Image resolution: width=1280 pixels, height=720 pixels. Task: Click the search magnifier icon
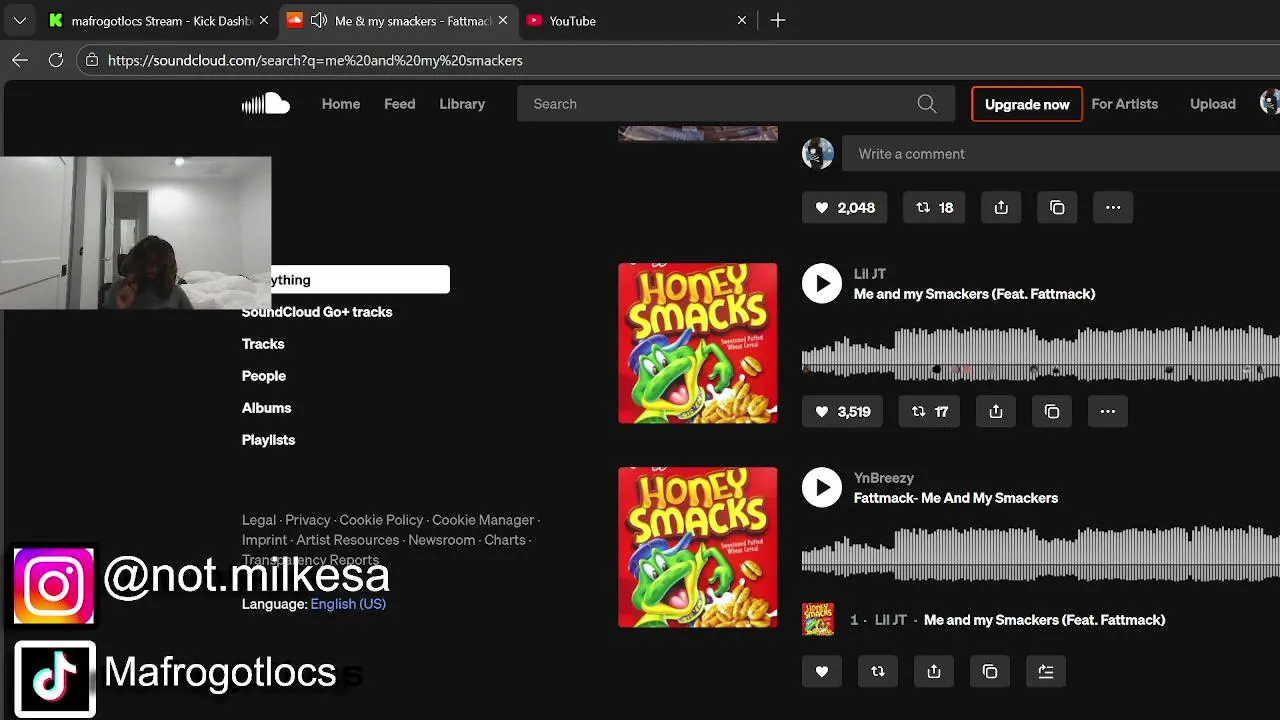[927, 104]
